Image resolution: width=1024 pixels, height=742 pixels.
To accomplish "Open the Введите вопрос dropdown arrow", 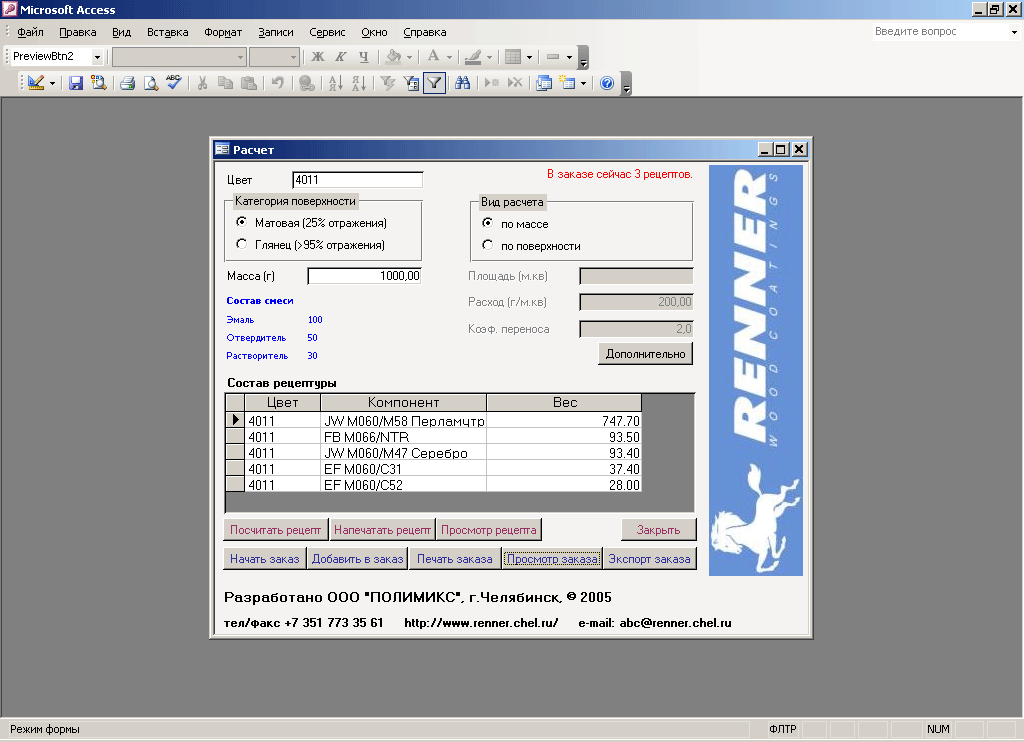I will [1014, 31].
